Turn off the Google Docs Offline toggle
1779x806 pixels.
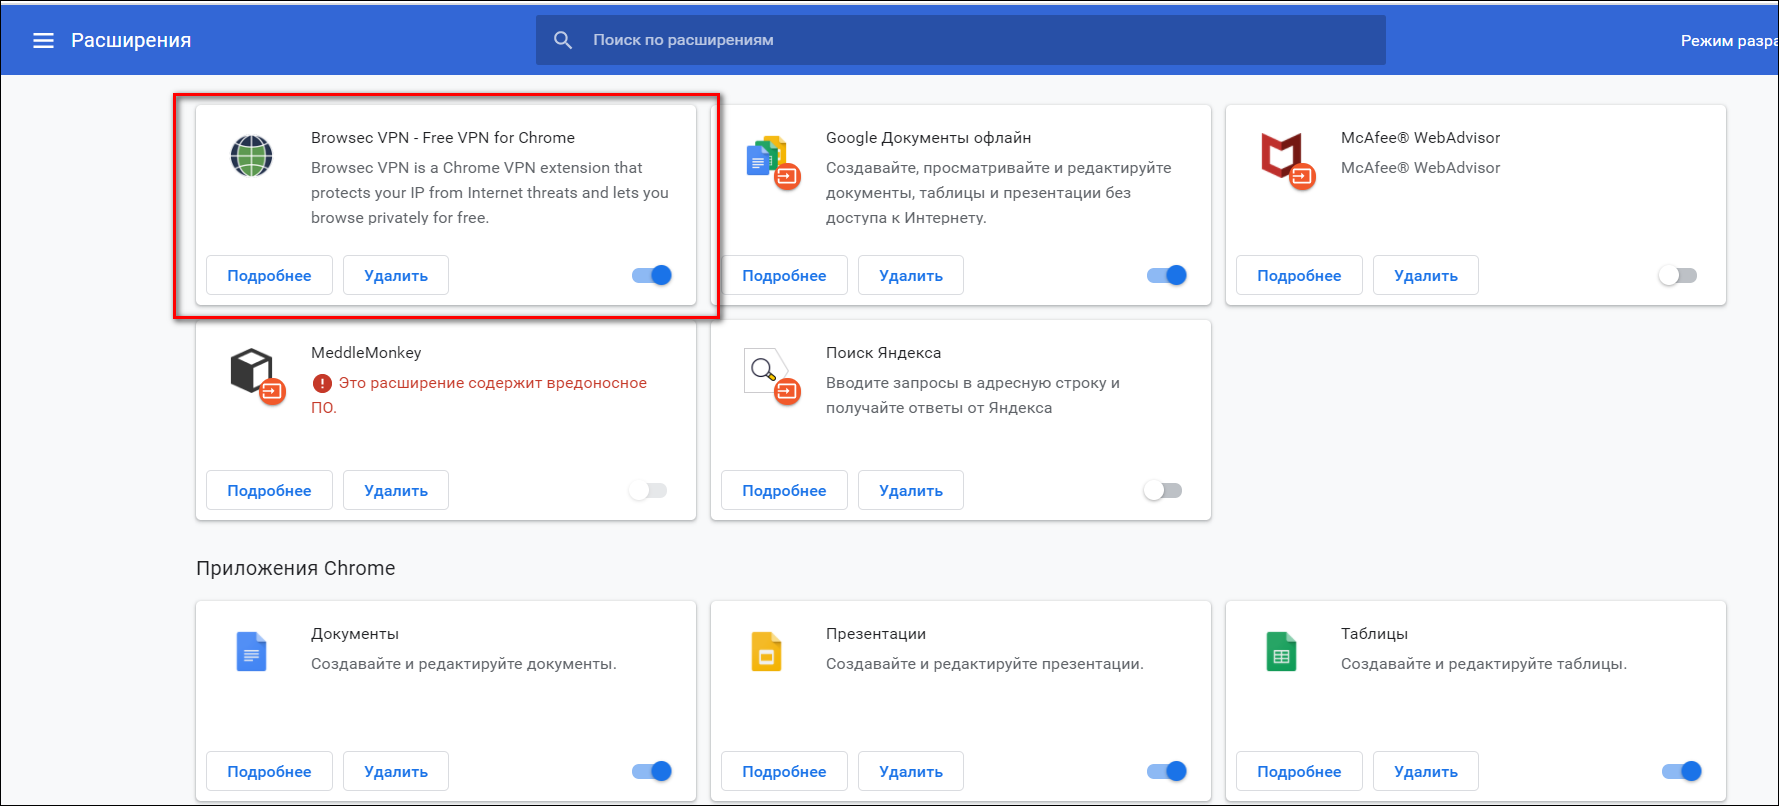tap(1167, 275)
